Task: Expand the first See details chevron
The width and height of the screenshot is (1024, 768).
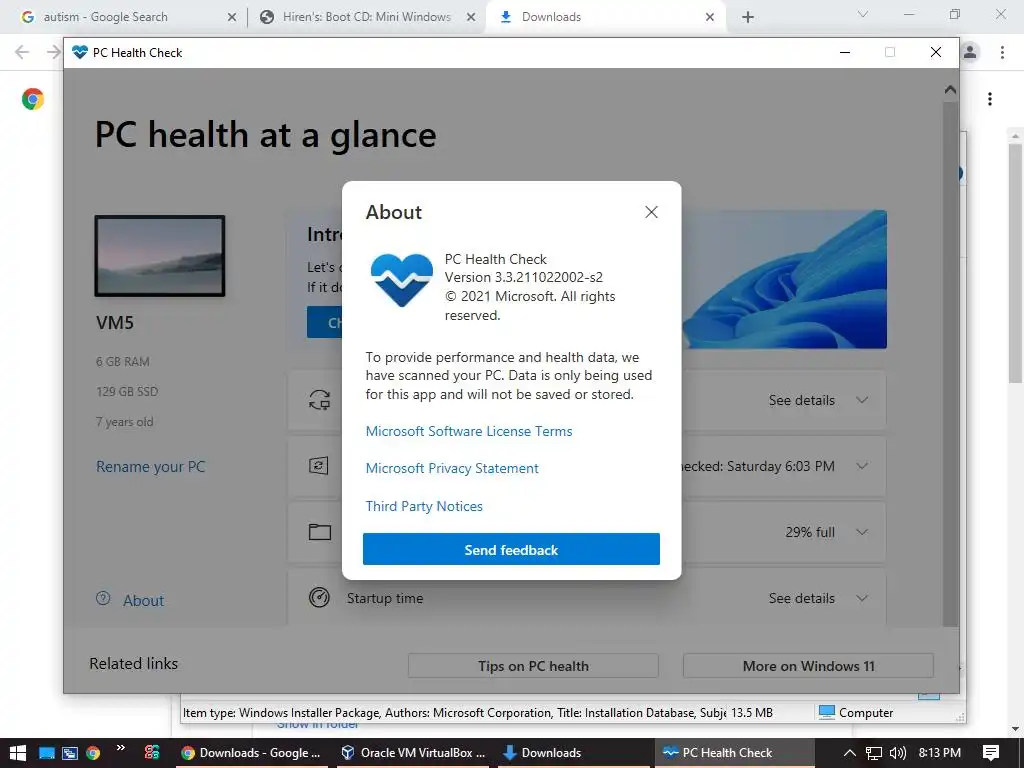Action: (862, 400)
